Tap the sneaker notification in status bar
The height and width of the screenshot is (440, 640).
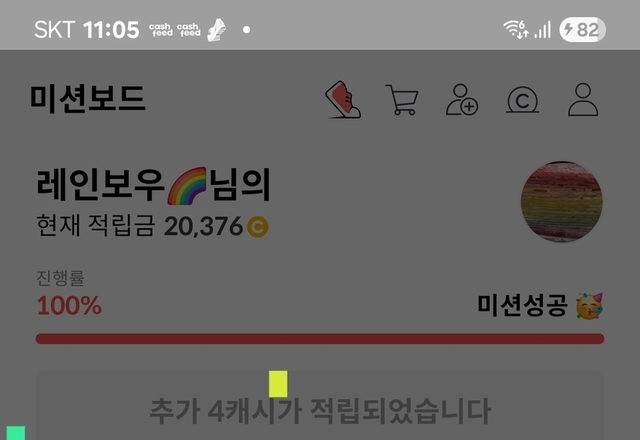pyautogui.click(x=216, y=30)
